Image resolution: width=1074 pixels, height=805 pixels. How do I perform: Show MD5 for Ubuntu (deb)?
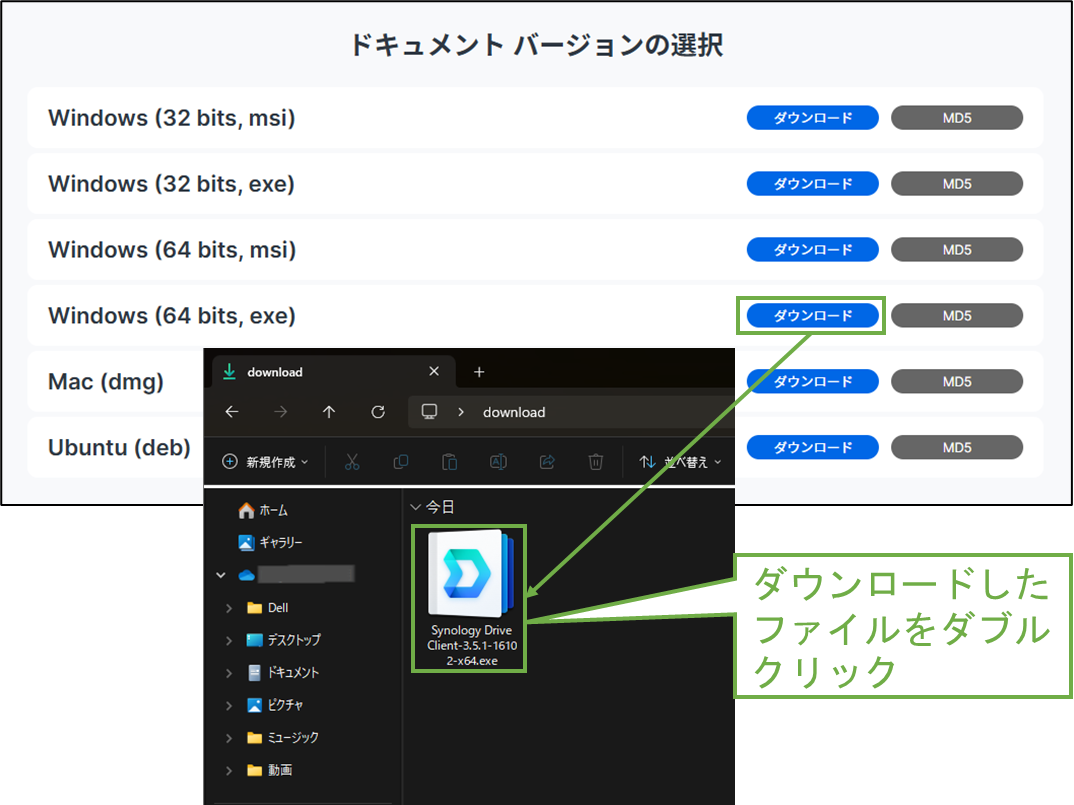[957, 447]
